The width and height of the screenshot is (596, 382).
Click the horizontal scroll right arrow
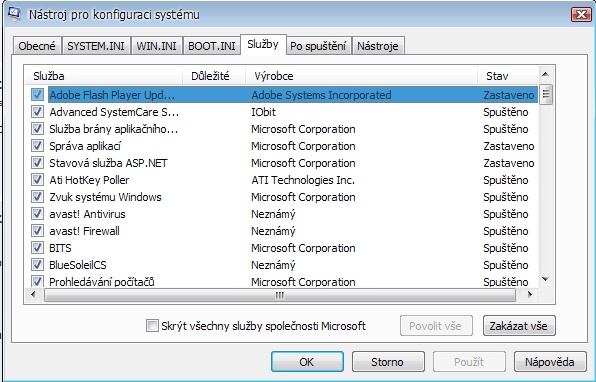pyautogui.click(x=529, y=295)
